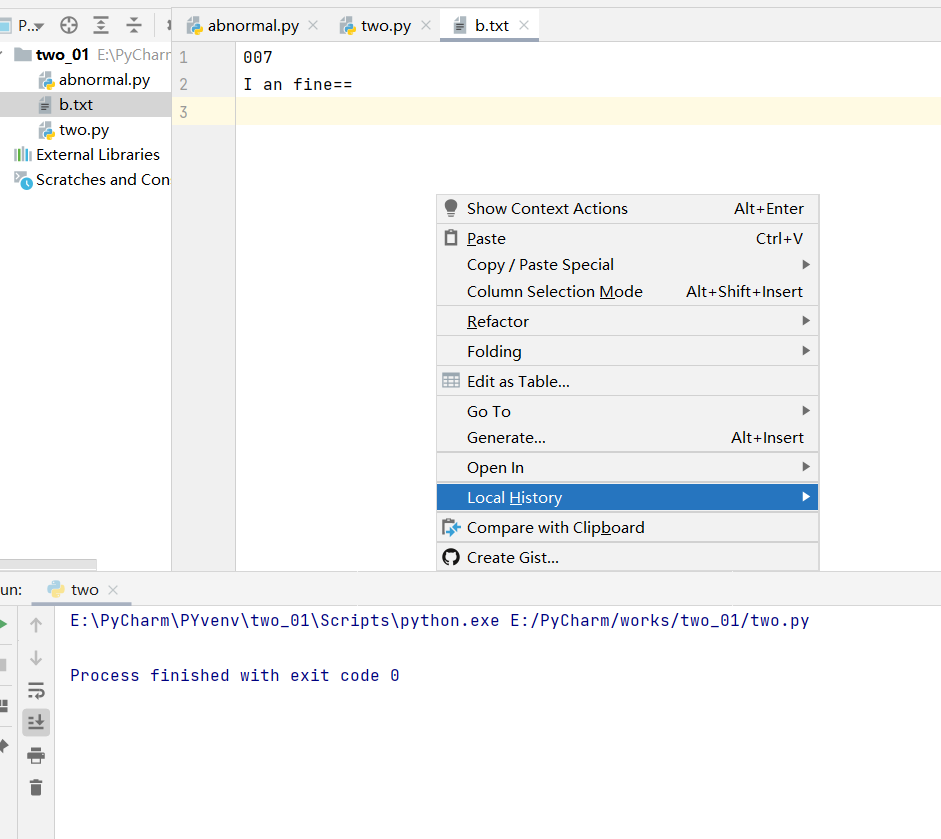941x839 pixels.
Task: Click the python.exe command line in console
Action: click(440, 621)
